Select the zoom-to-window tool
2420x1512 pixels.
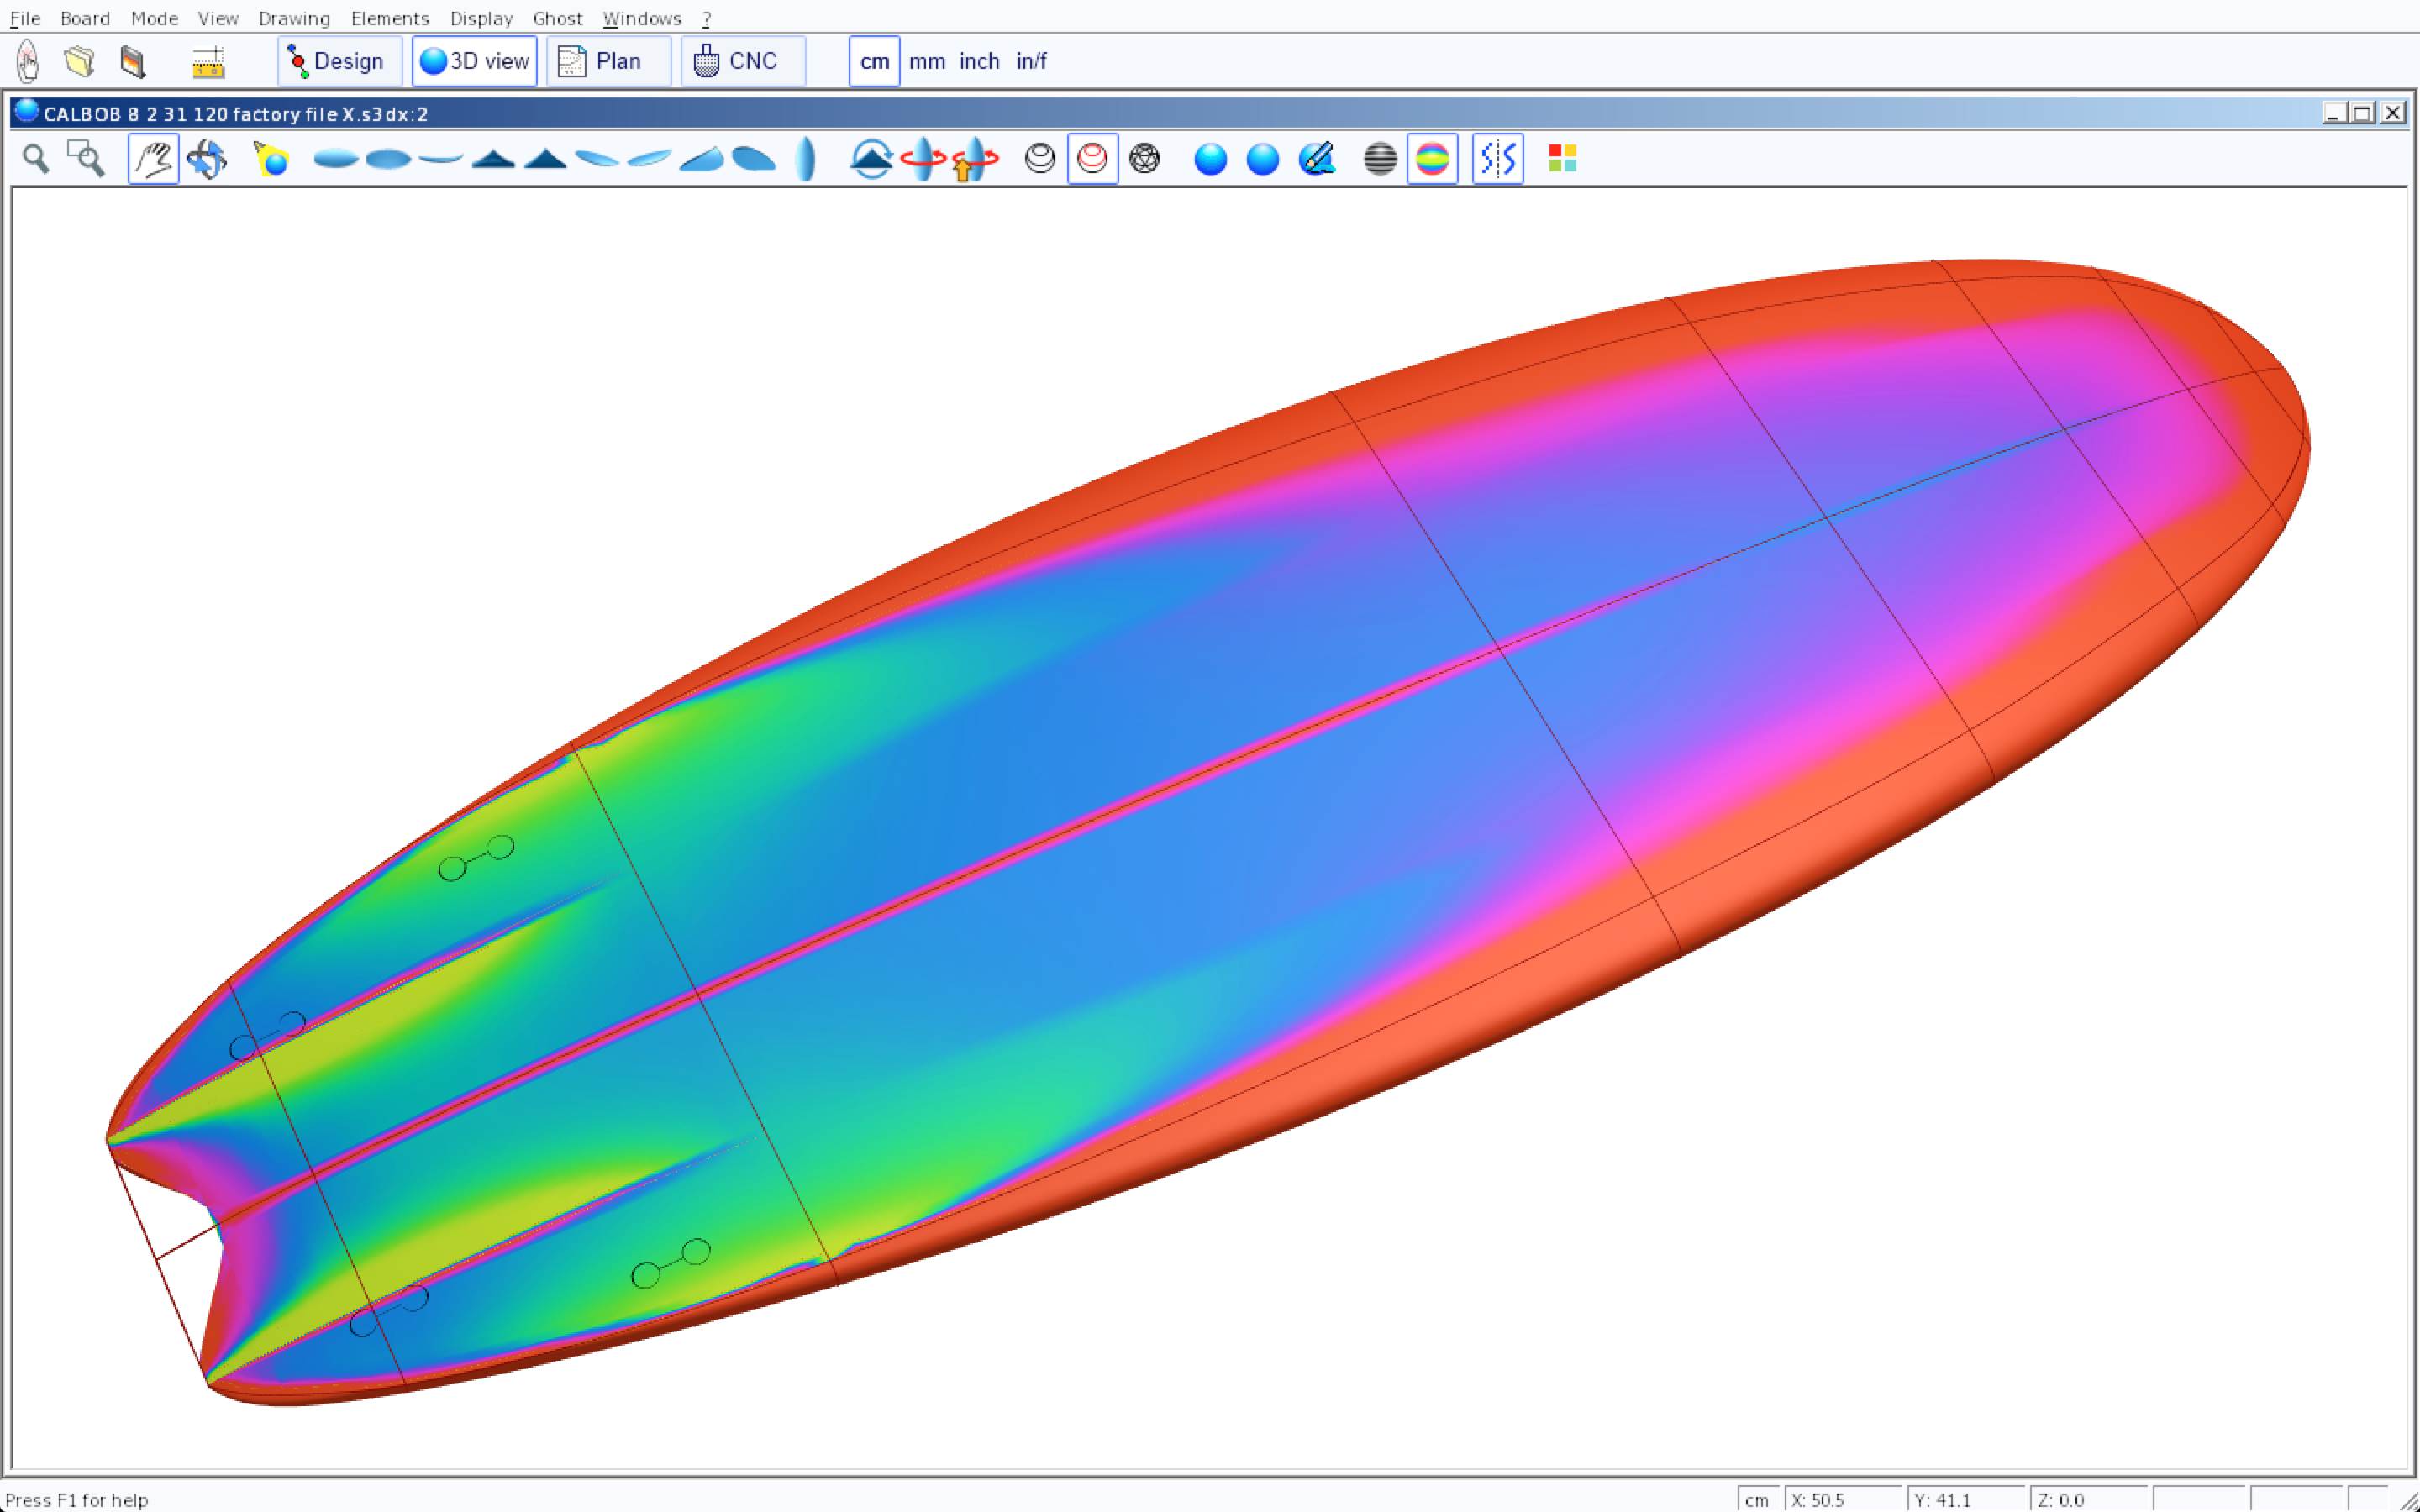coord(86,159)
